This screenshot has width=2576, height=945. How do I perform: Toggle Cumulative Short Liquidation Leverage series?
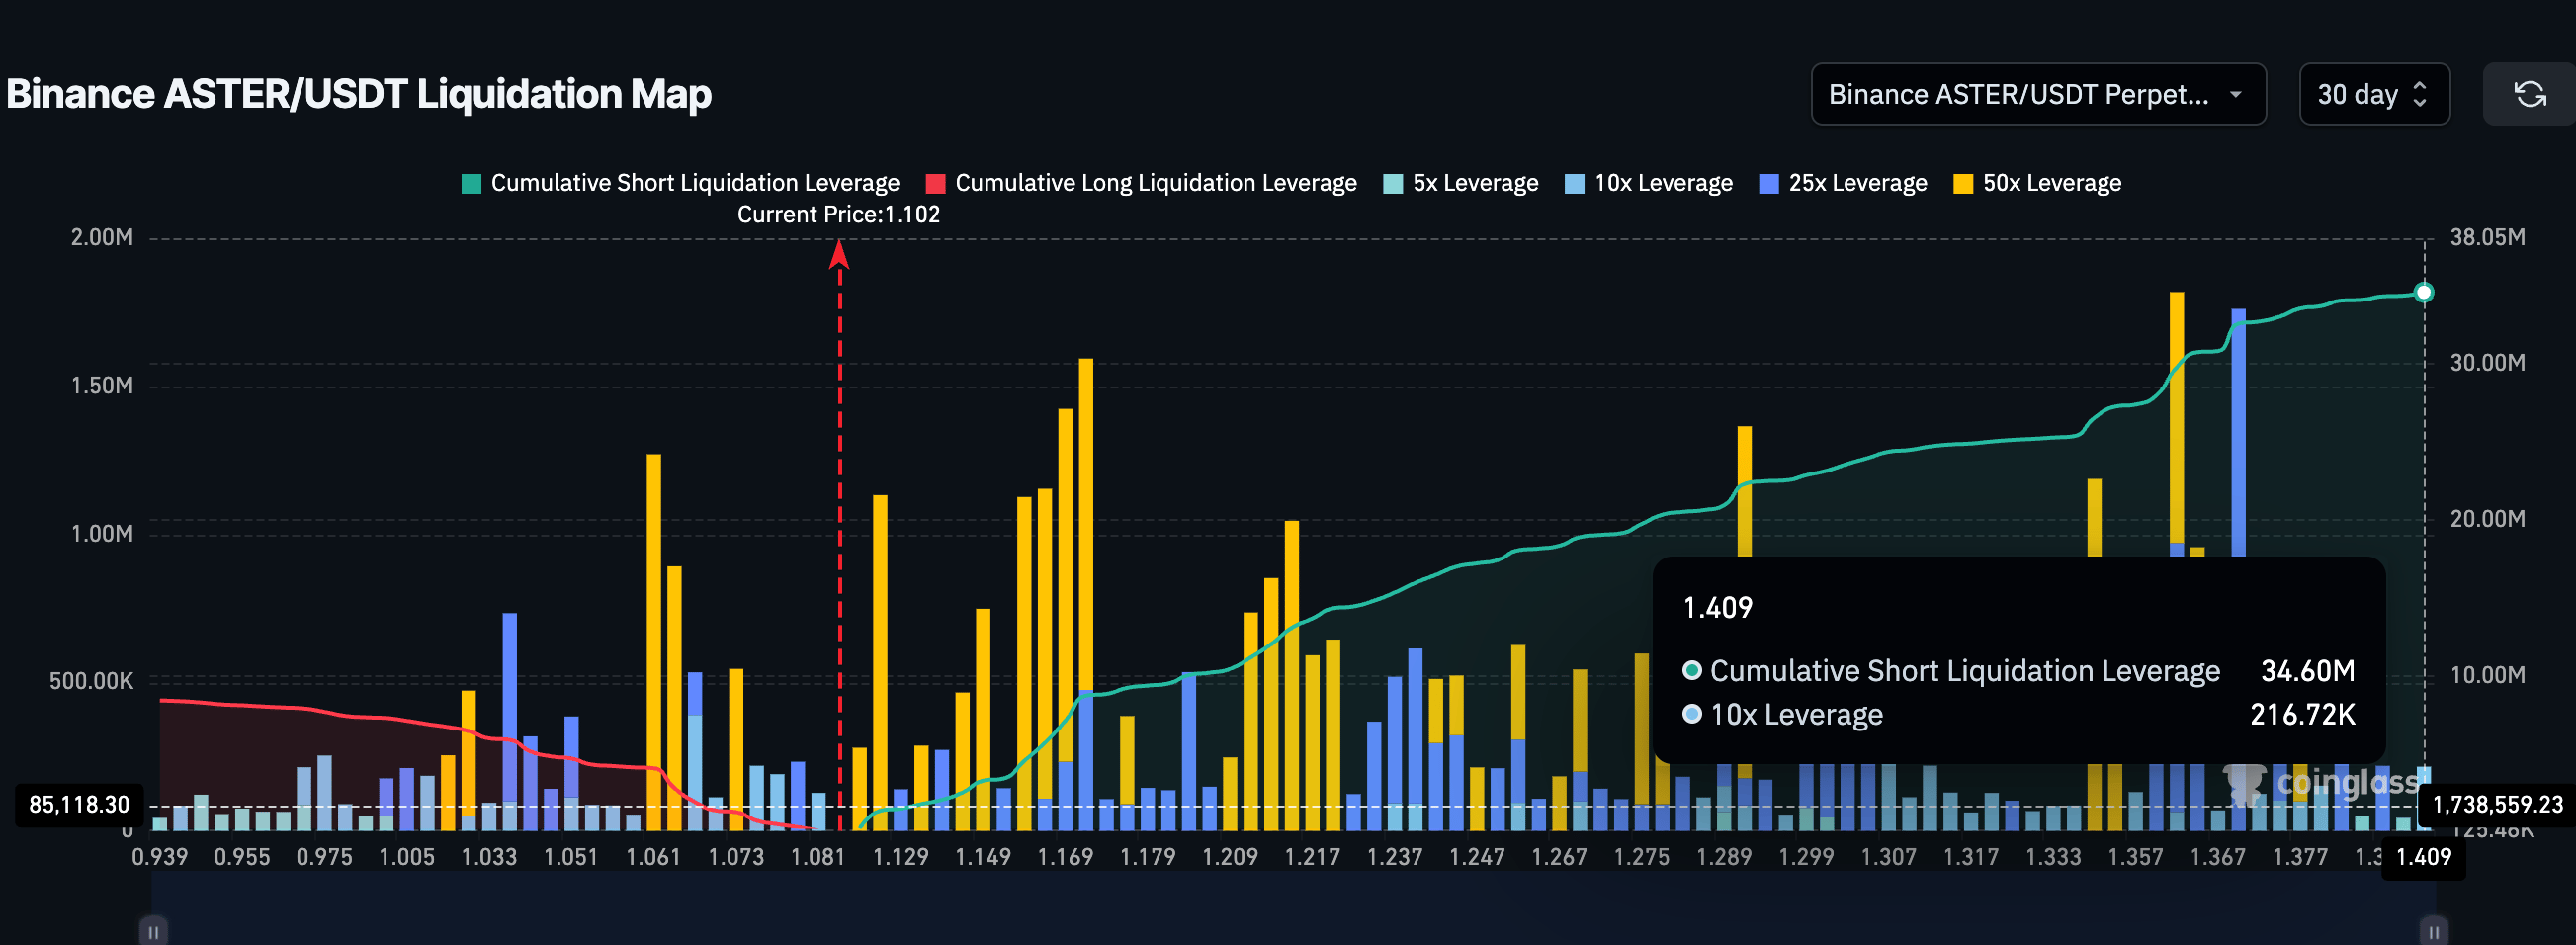[x=694, y=183]
